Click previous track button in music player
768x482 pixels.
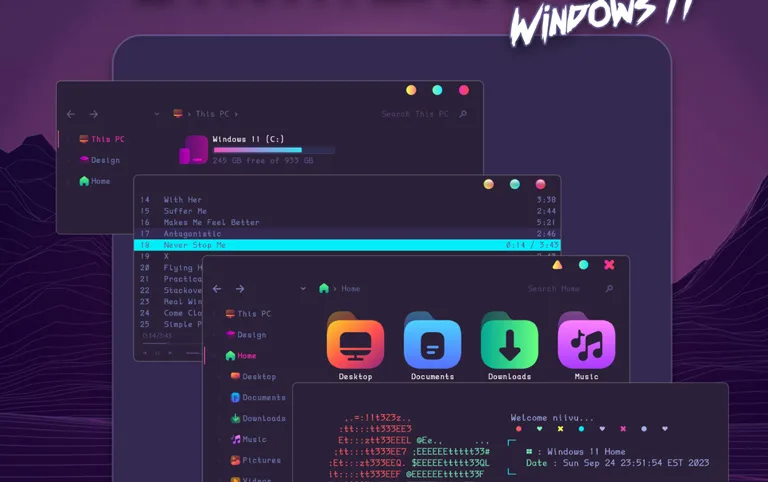[145, 353]
